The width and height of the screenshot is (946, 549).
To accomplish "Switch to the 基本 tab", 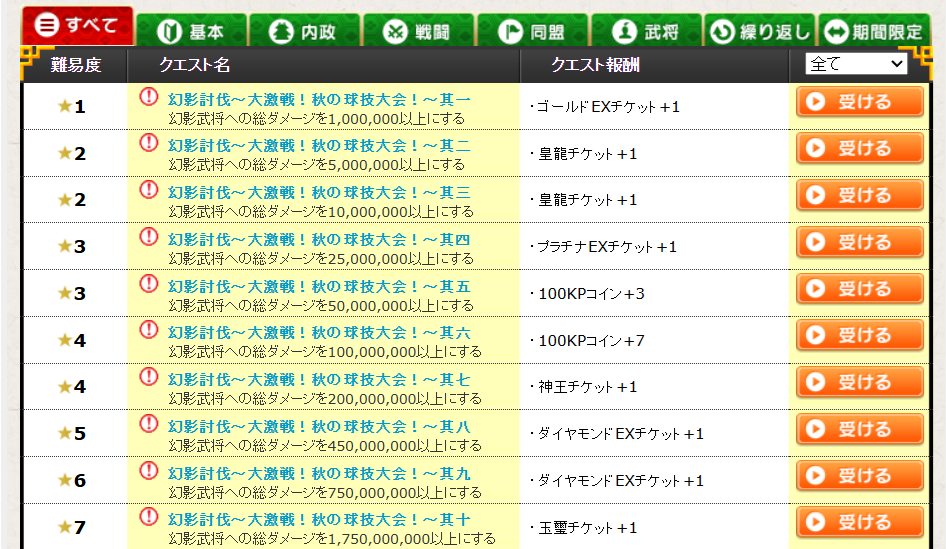I will (x=191, y=31).
